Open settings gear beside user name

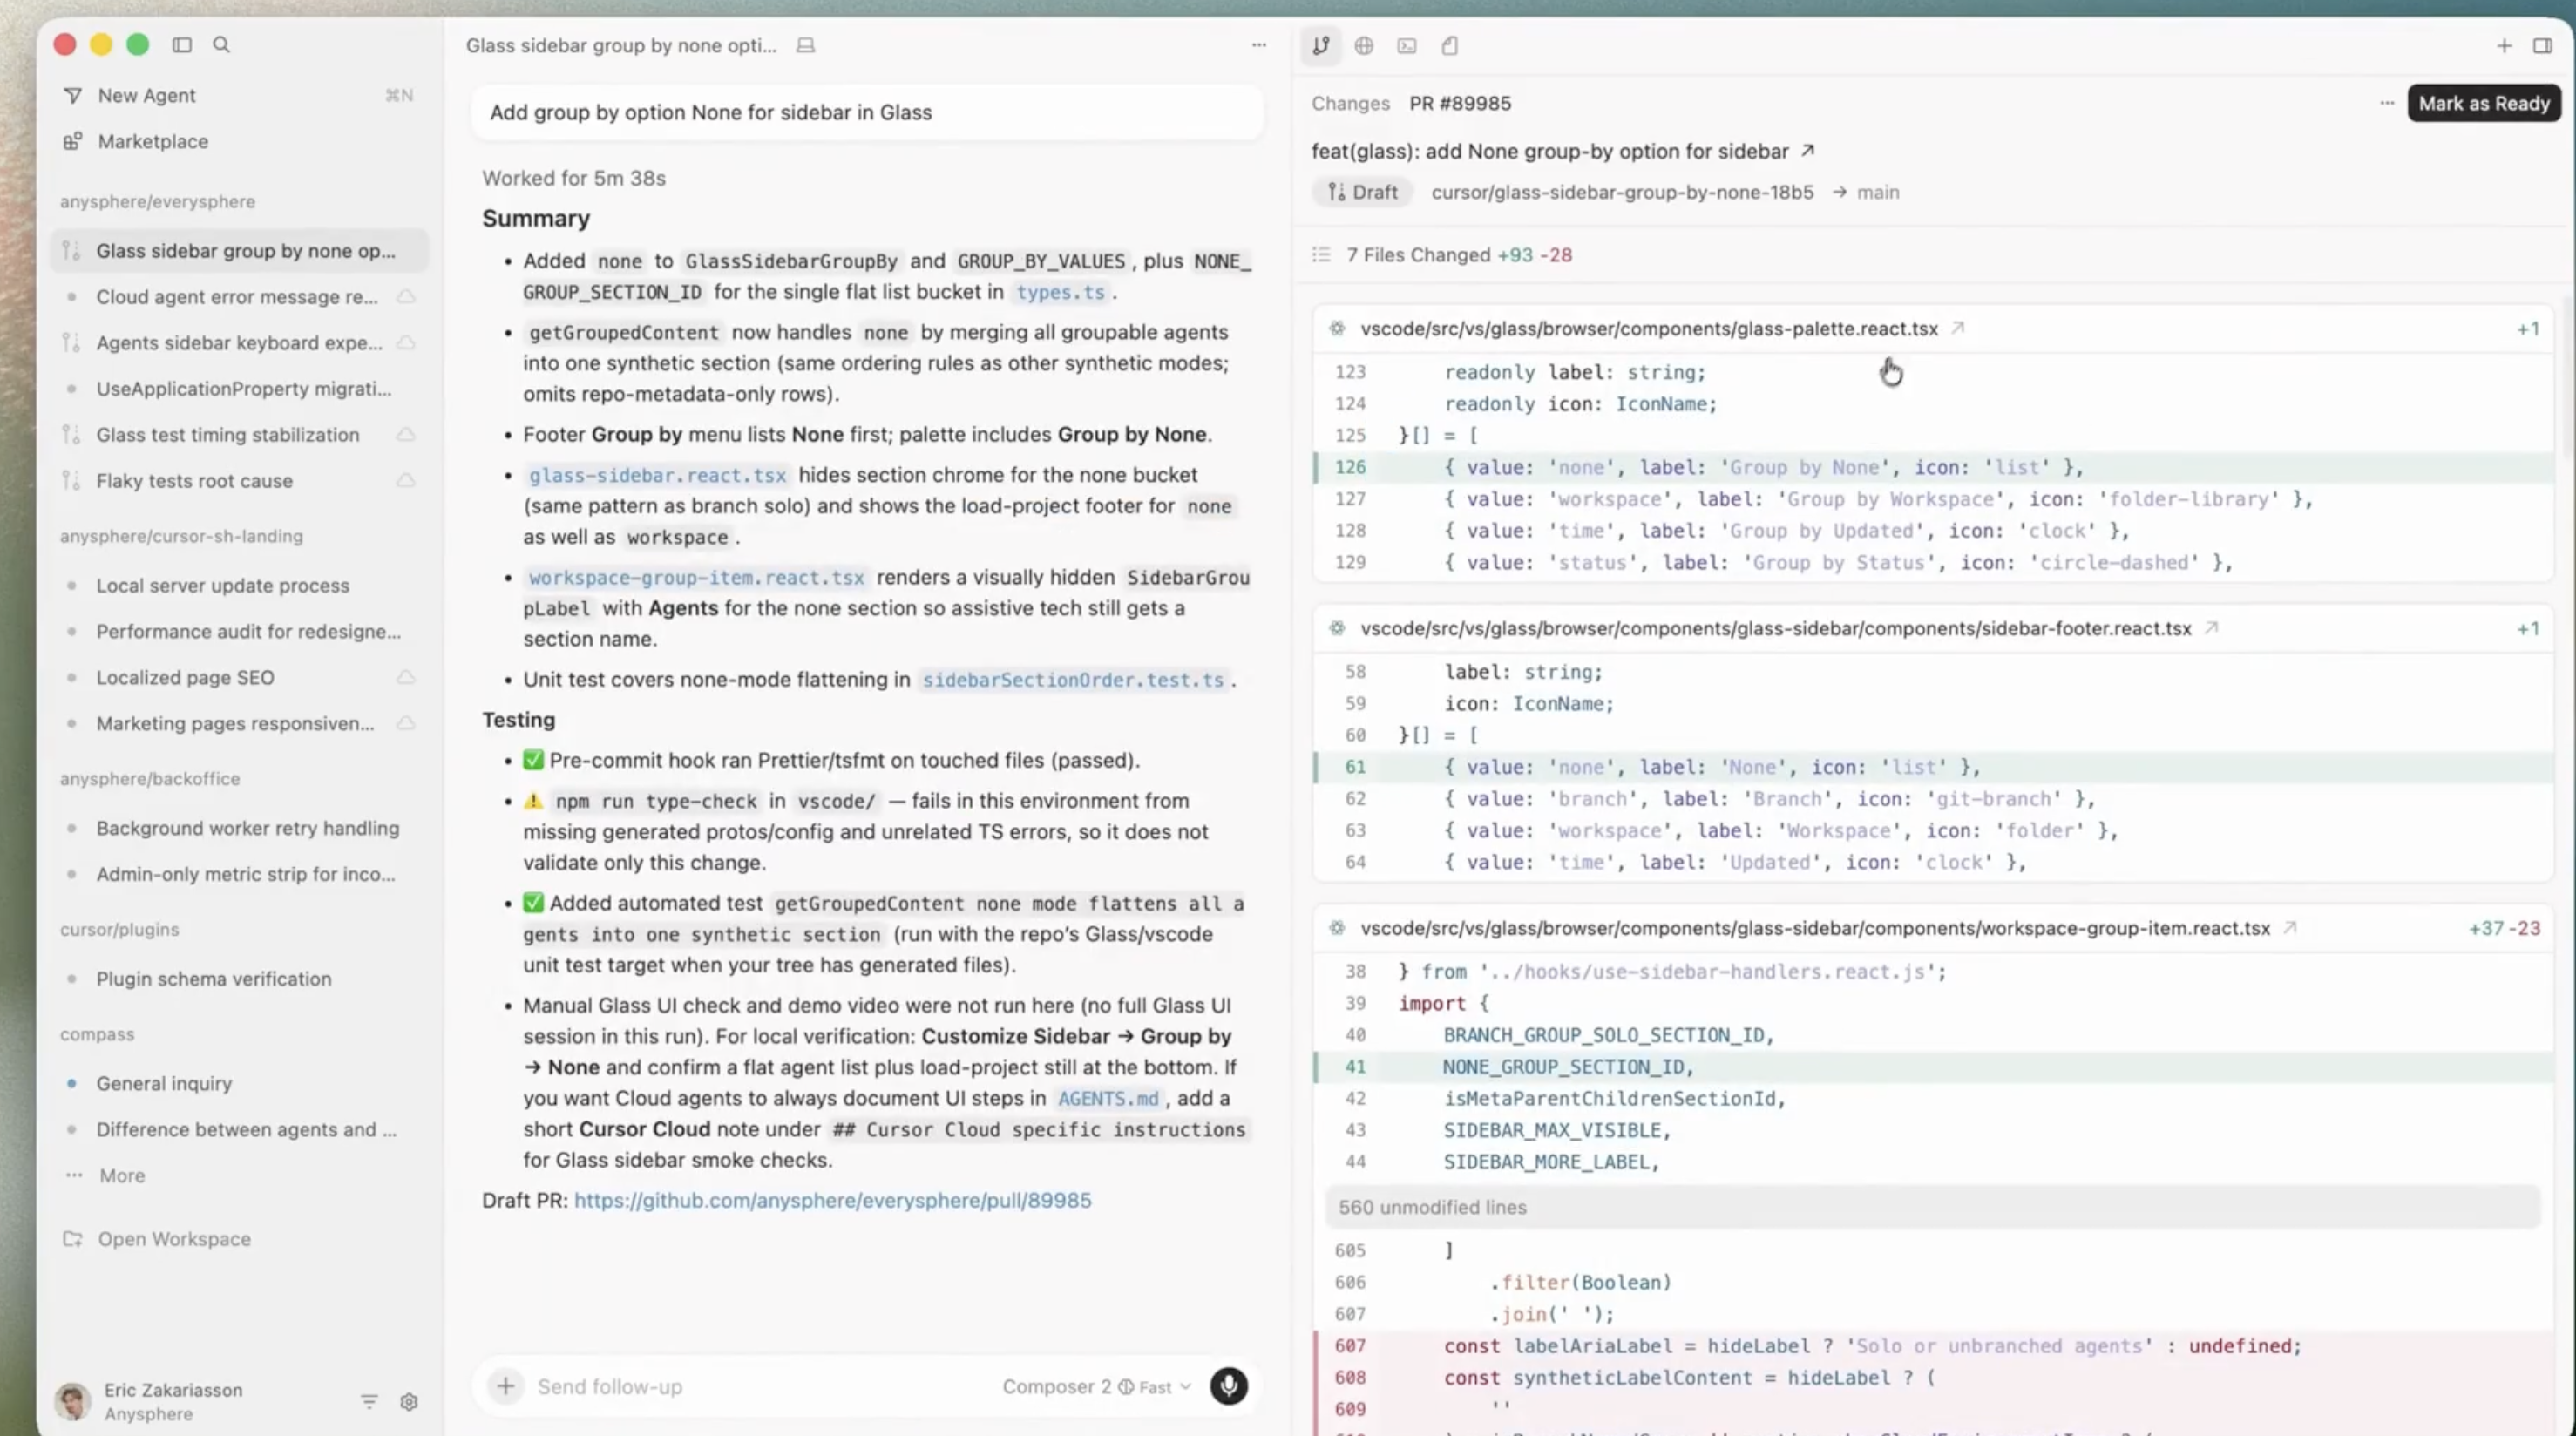coord(409,1402)
